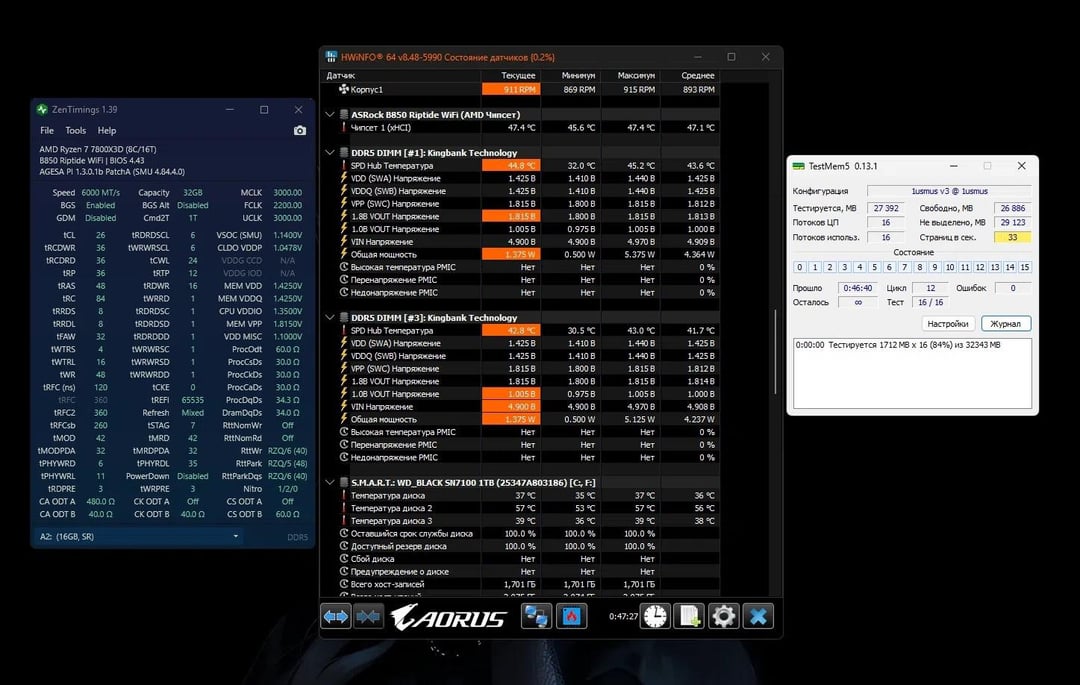Click the tREFI value 65535
This screenshot has width=1080, height=685.
click(193, 400)
